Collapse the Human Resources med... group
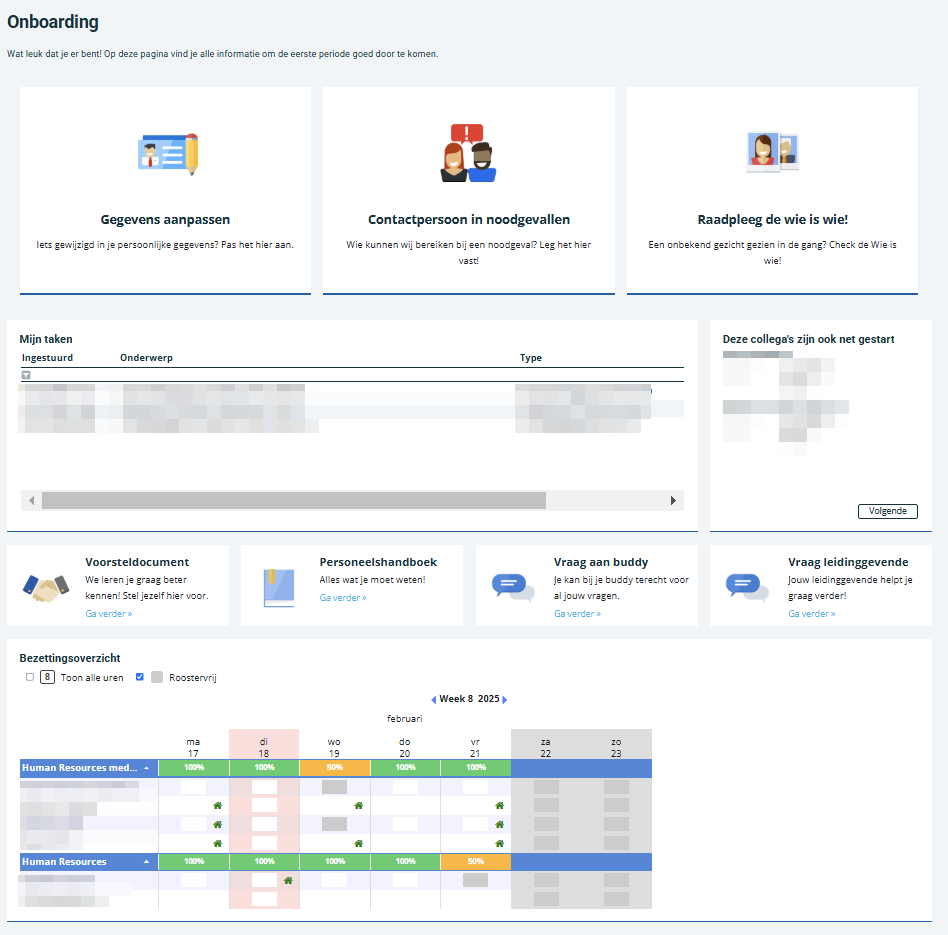Viewport: 948px width, 935px height. [x=146, y=768]
